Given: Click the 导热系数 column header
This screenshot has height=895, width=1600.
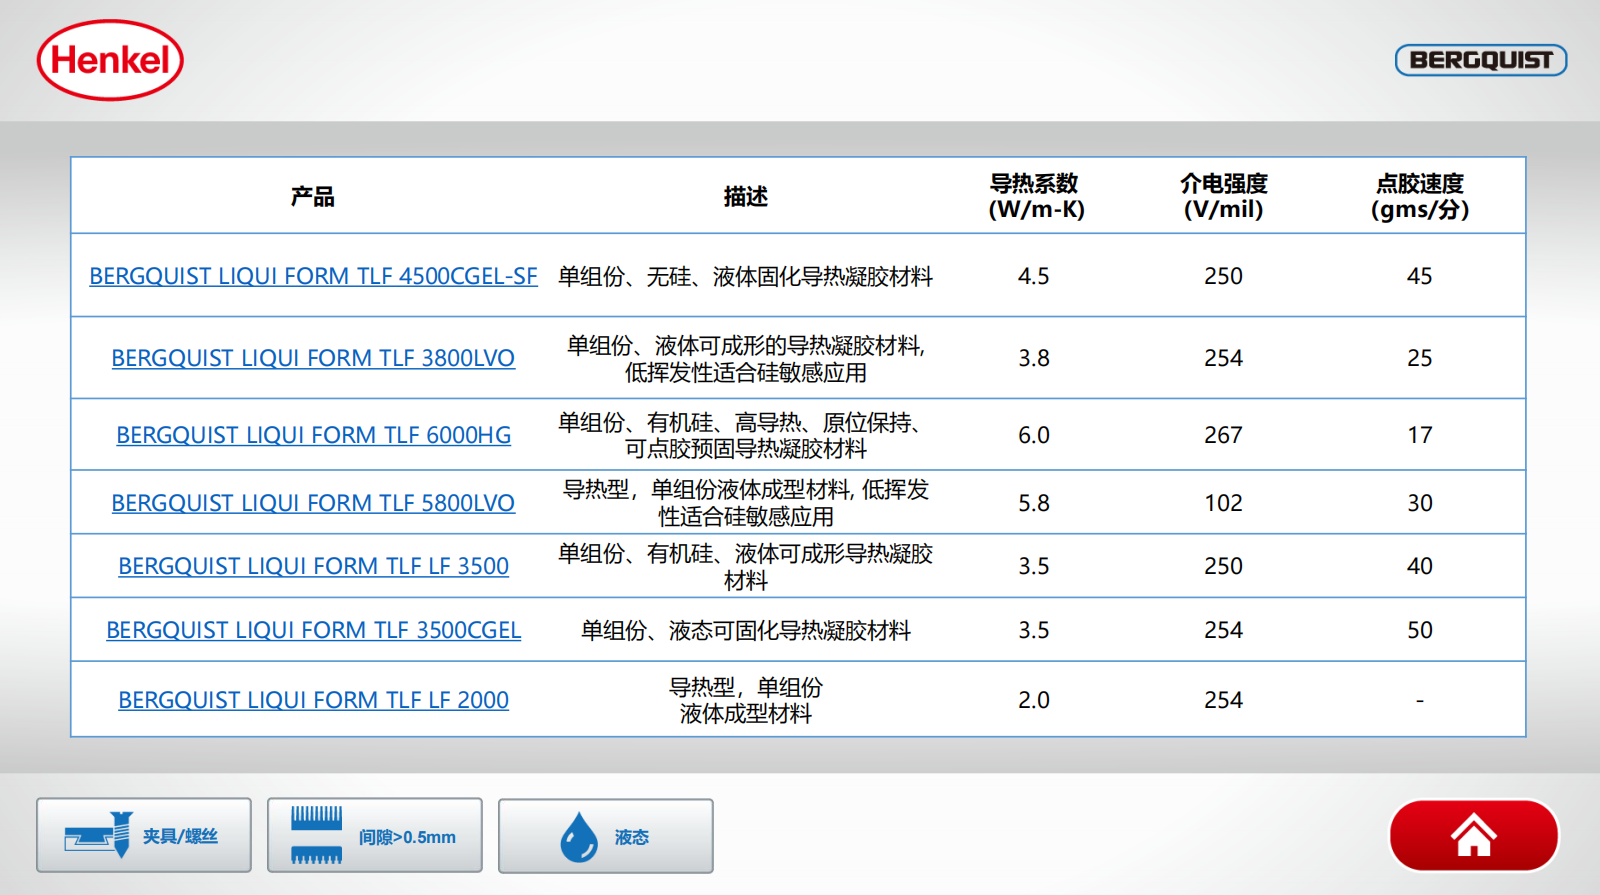Looking at the screenshot, I should pyautogui.click(x=1035, y=196).
